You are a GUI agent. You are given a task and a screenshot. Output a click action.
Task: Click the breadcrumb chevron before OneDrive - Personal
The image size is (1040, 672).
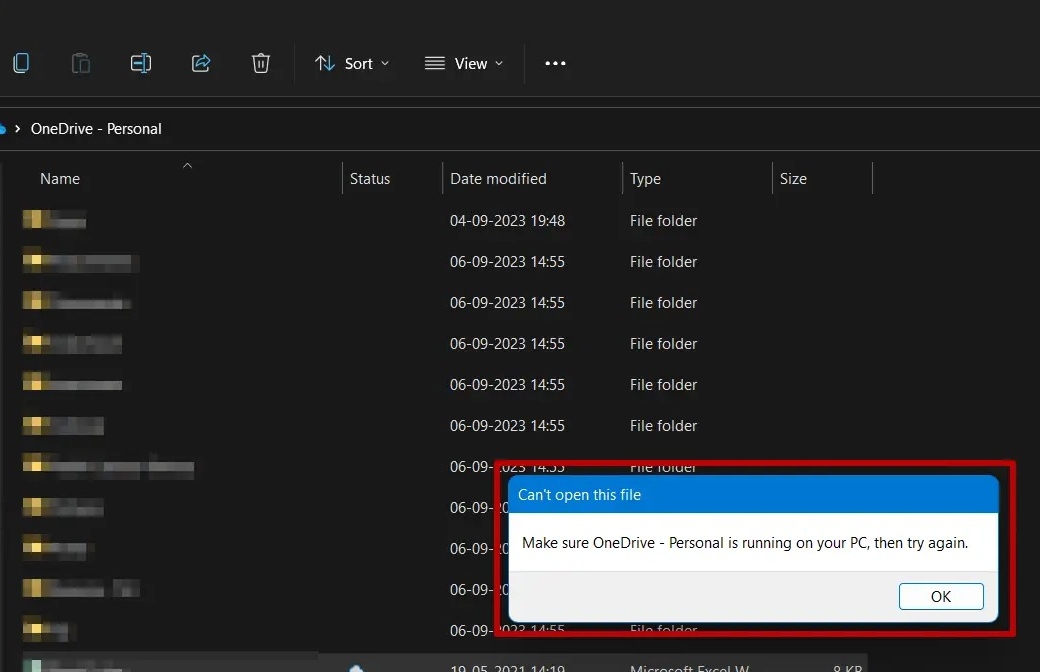pos(19,128)
